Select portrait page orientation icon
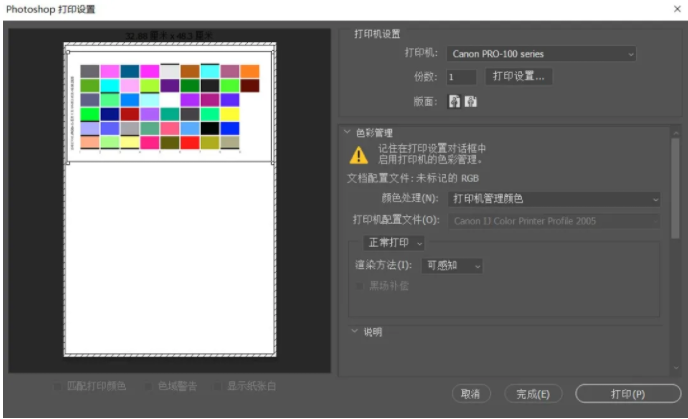The image size is (688, 419). pos(454,101)
